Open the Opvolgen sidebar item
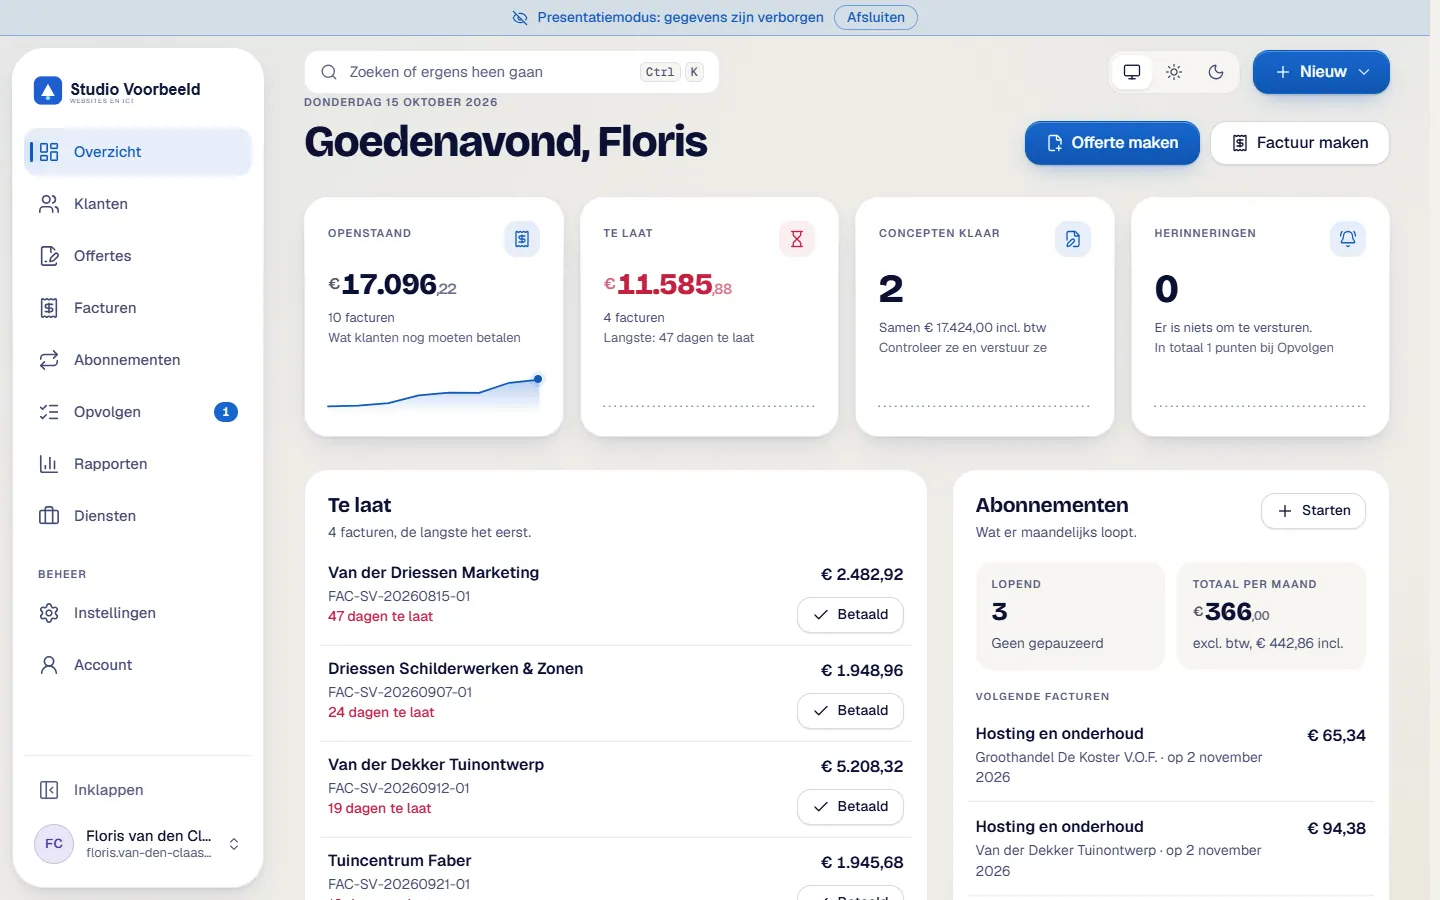The width and height of the screenshot is (1440, 900). tap(138, 412)
